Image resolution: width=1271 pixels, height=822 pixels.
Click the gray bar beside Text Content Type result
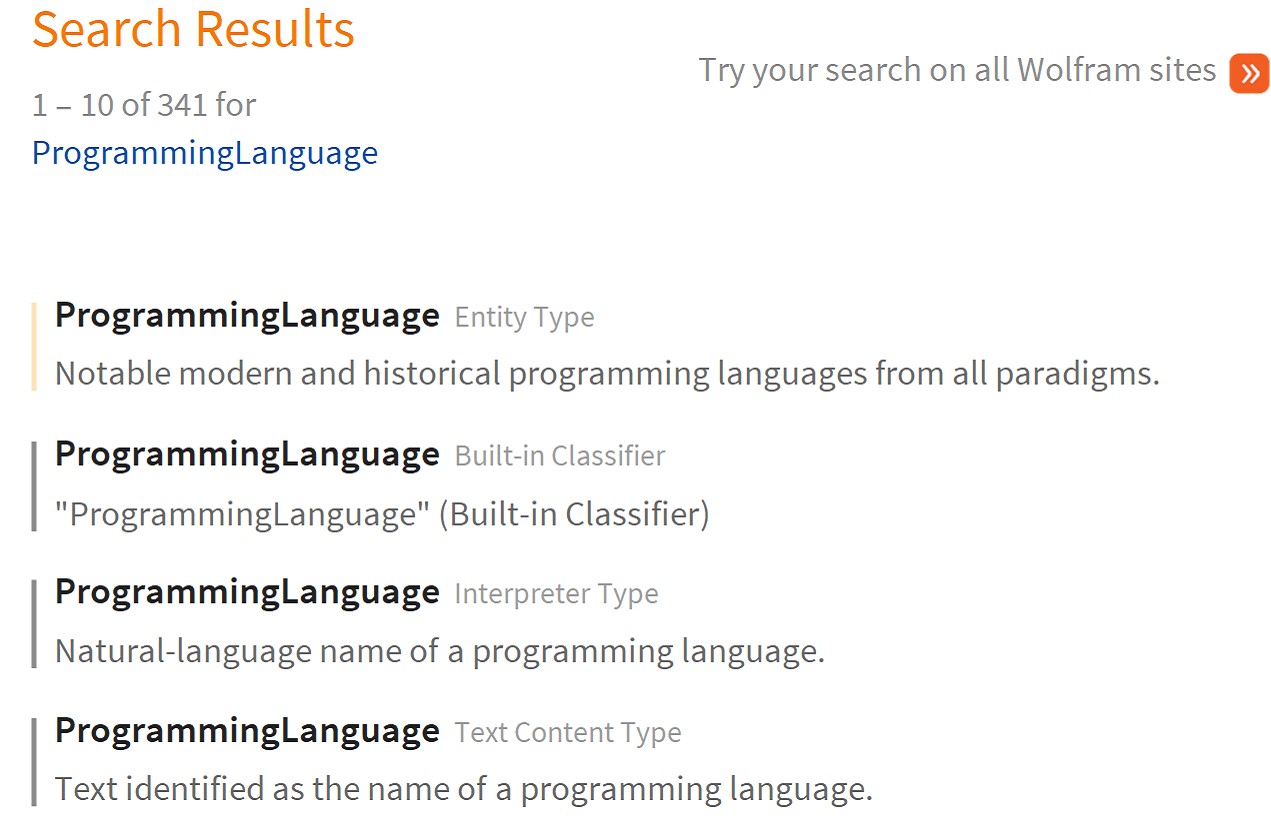click(x=34, y=762)
